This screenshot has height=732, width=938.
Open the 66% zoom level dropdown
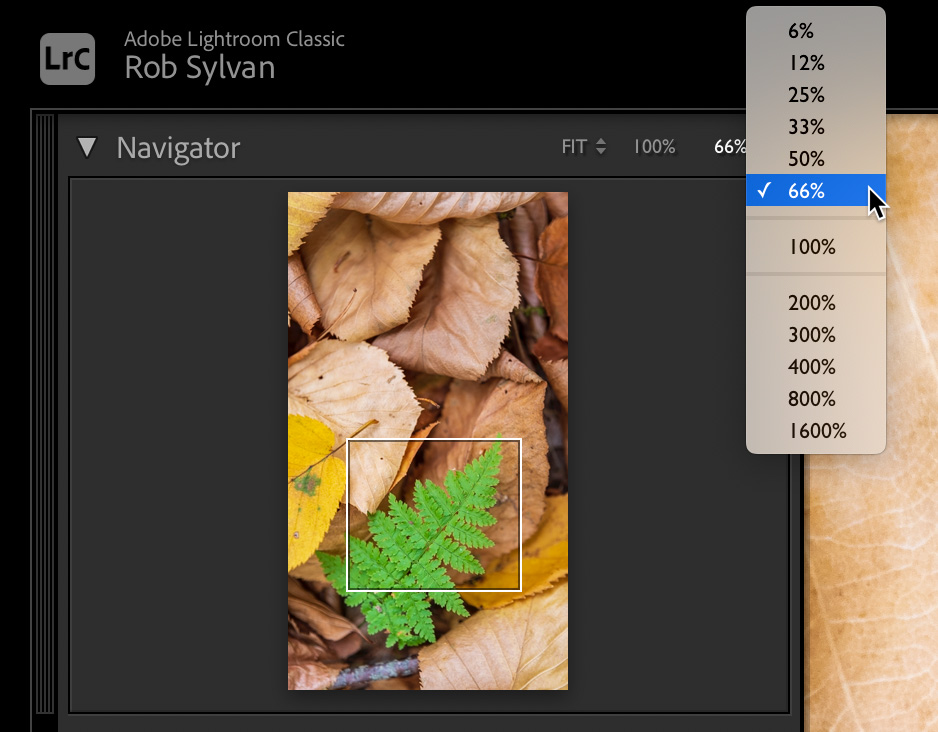click(x=730, y=147)
